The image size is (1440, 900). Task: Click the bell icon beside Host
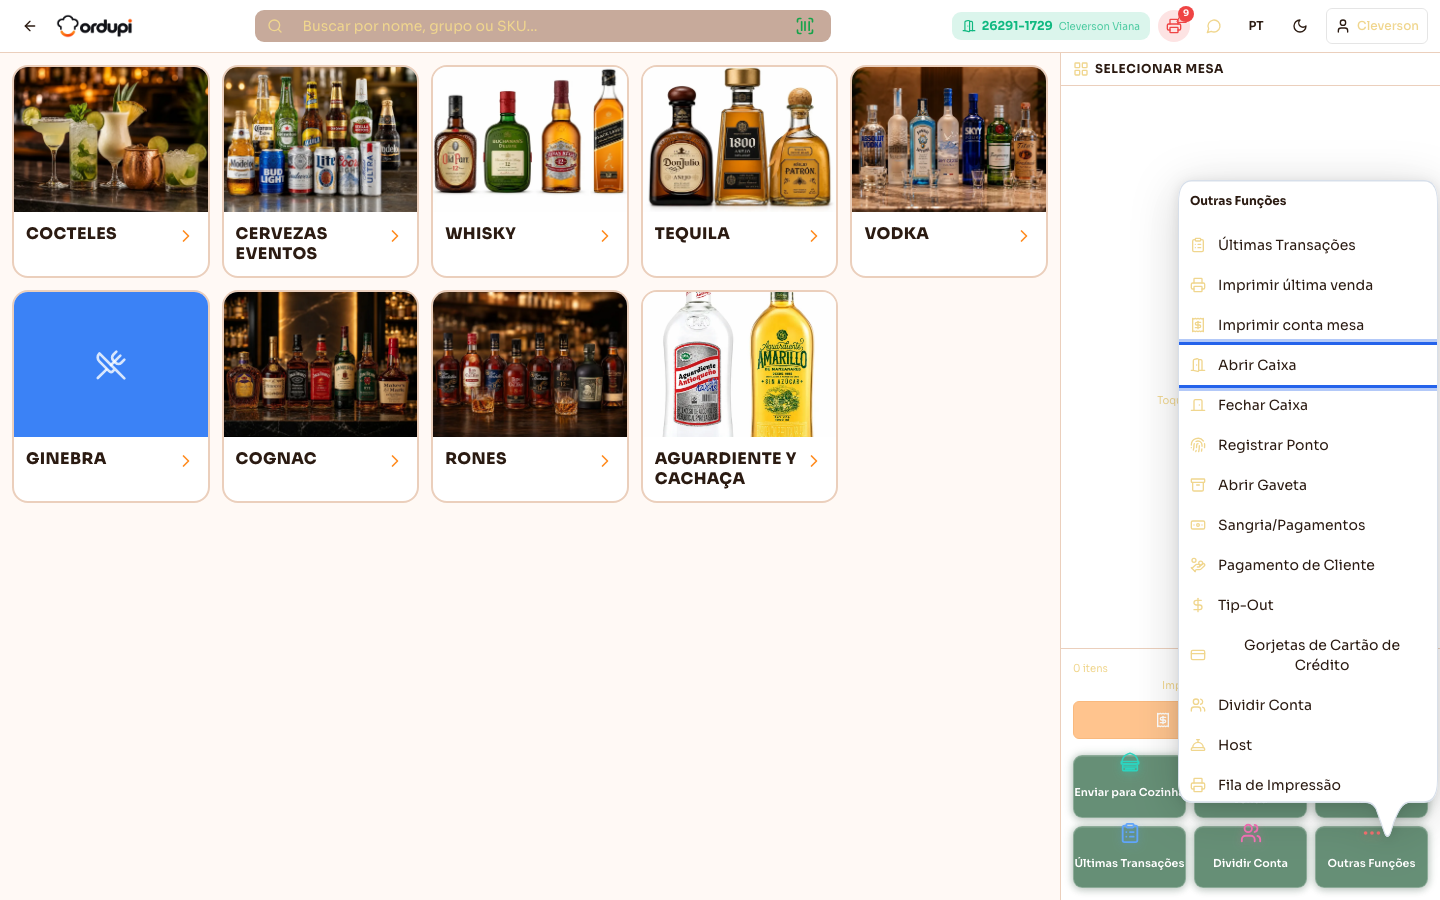click(1198, 745)
